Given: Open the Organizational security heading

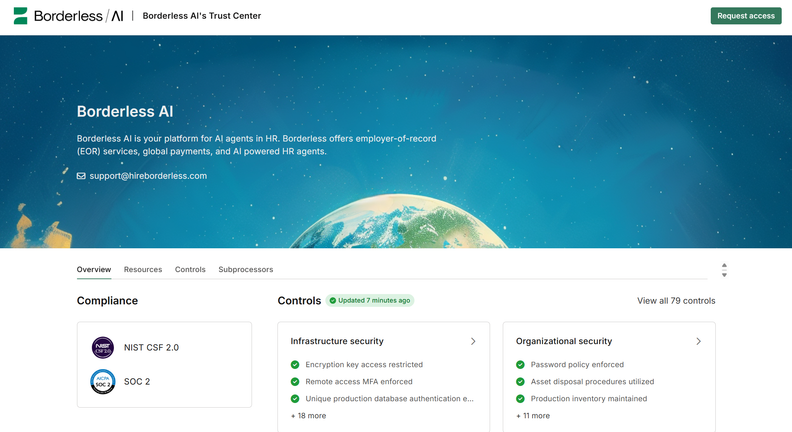Looking at the screenshot, I should pos(564,341).
